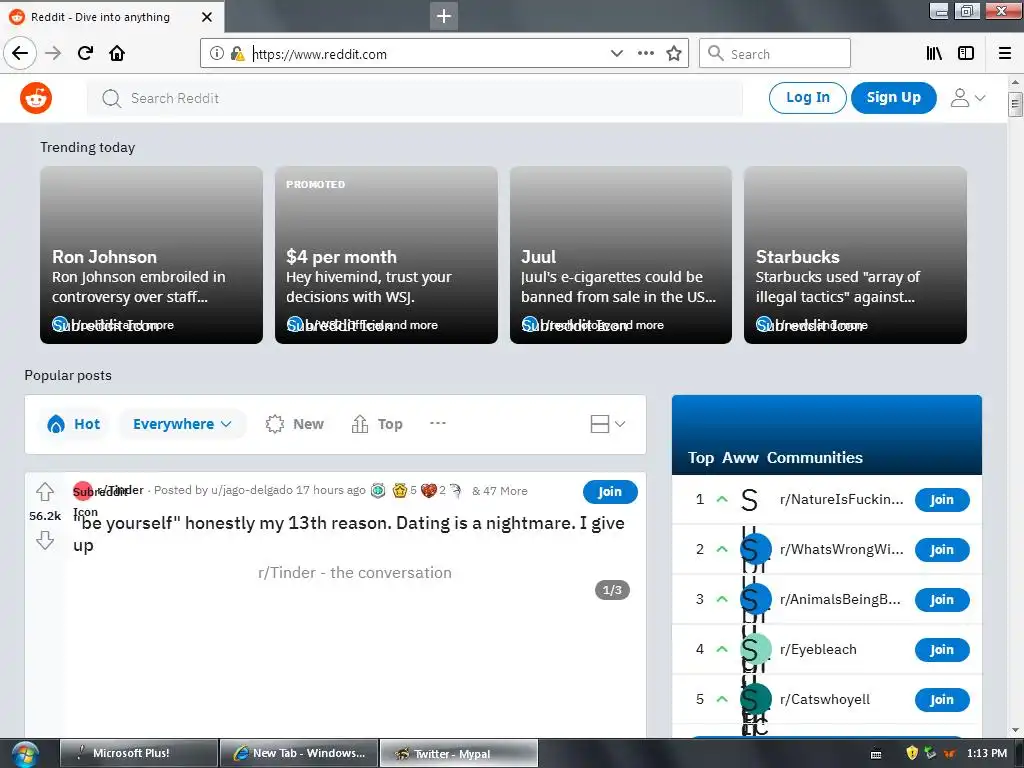Screen dimensions: 1024x768
Task: Click the r/Tinder subreddit icon
Action: [x=83, y=491]
